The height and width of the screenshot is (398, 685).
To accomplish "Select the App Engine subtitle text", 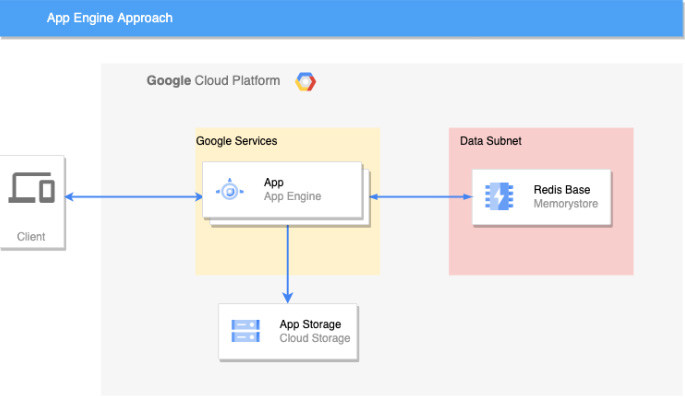I will (292, 196).
